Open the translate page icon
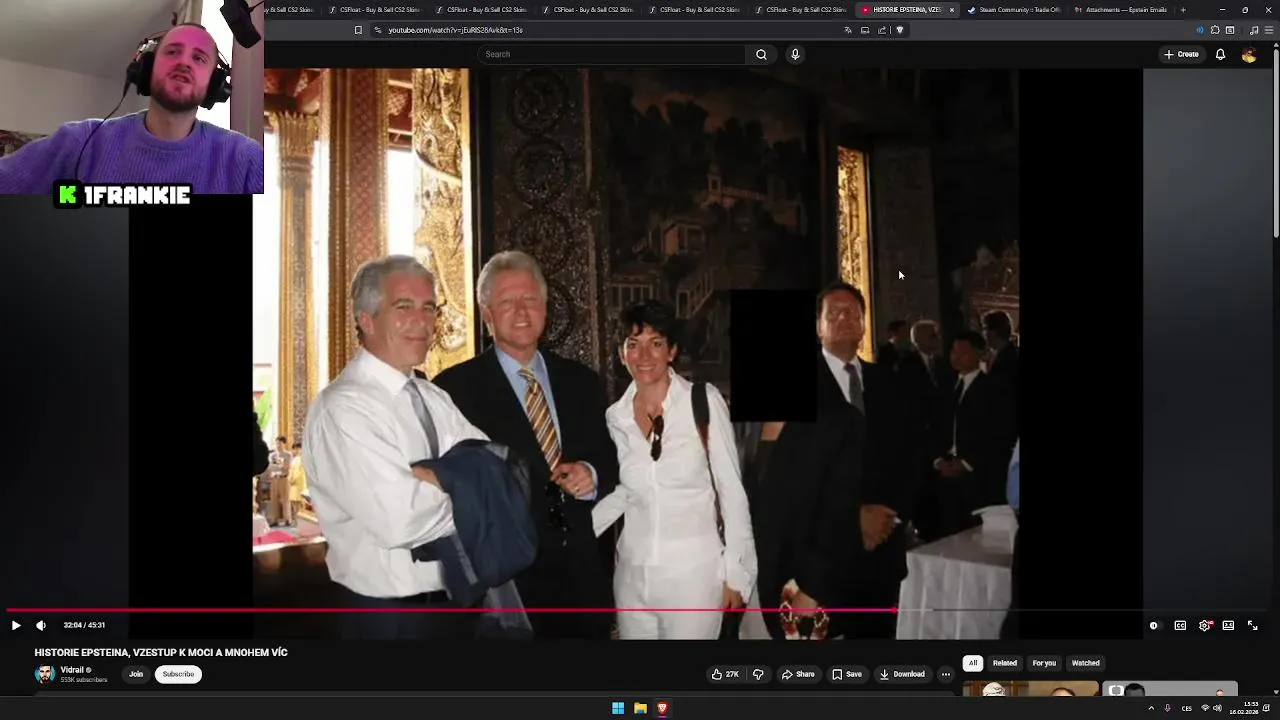 (848, 30)
